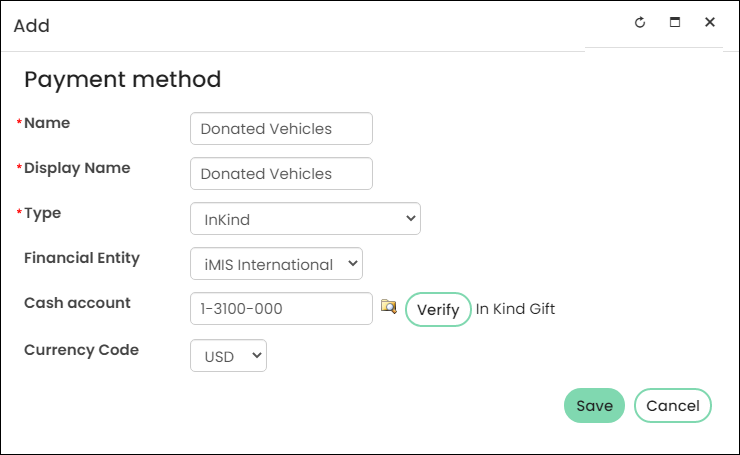Click the refresh icon in the dialog header
The width and height of the screenshot is (740, 455).
click(640, 22)
